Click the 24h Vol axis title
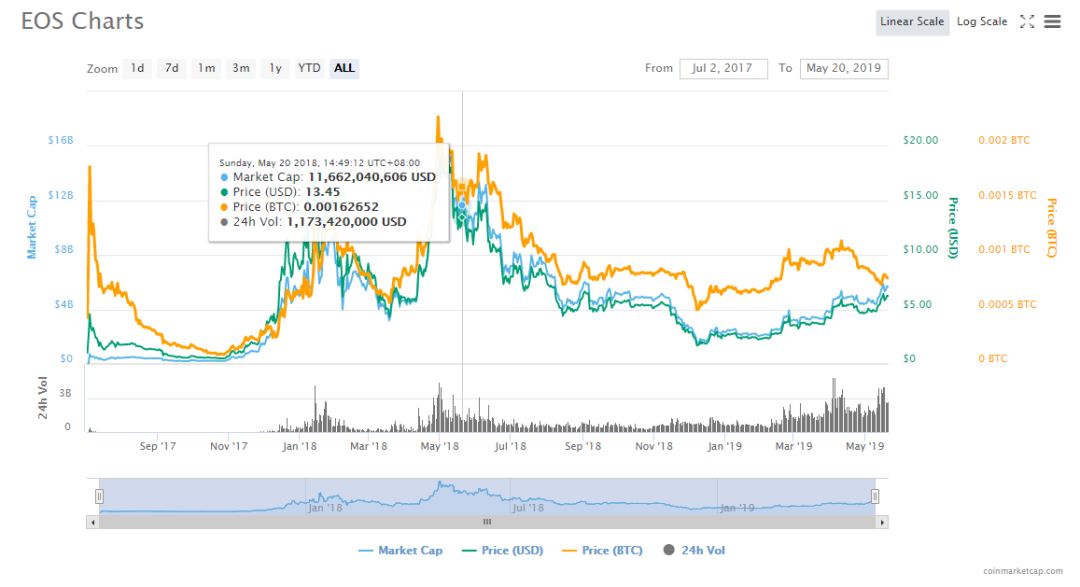 click(43, 398)
